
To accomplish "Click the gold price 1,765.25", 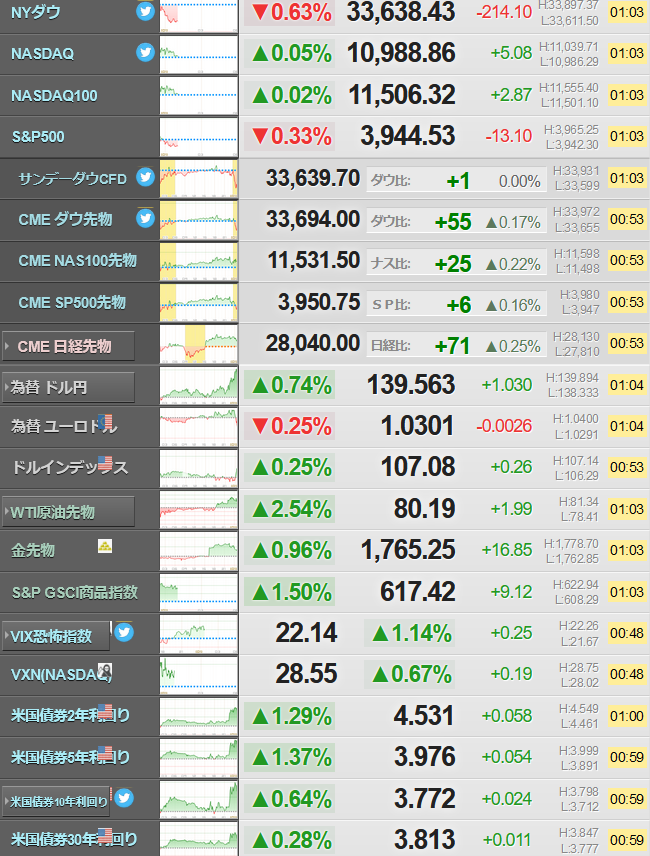I will [x=408, y=550].
